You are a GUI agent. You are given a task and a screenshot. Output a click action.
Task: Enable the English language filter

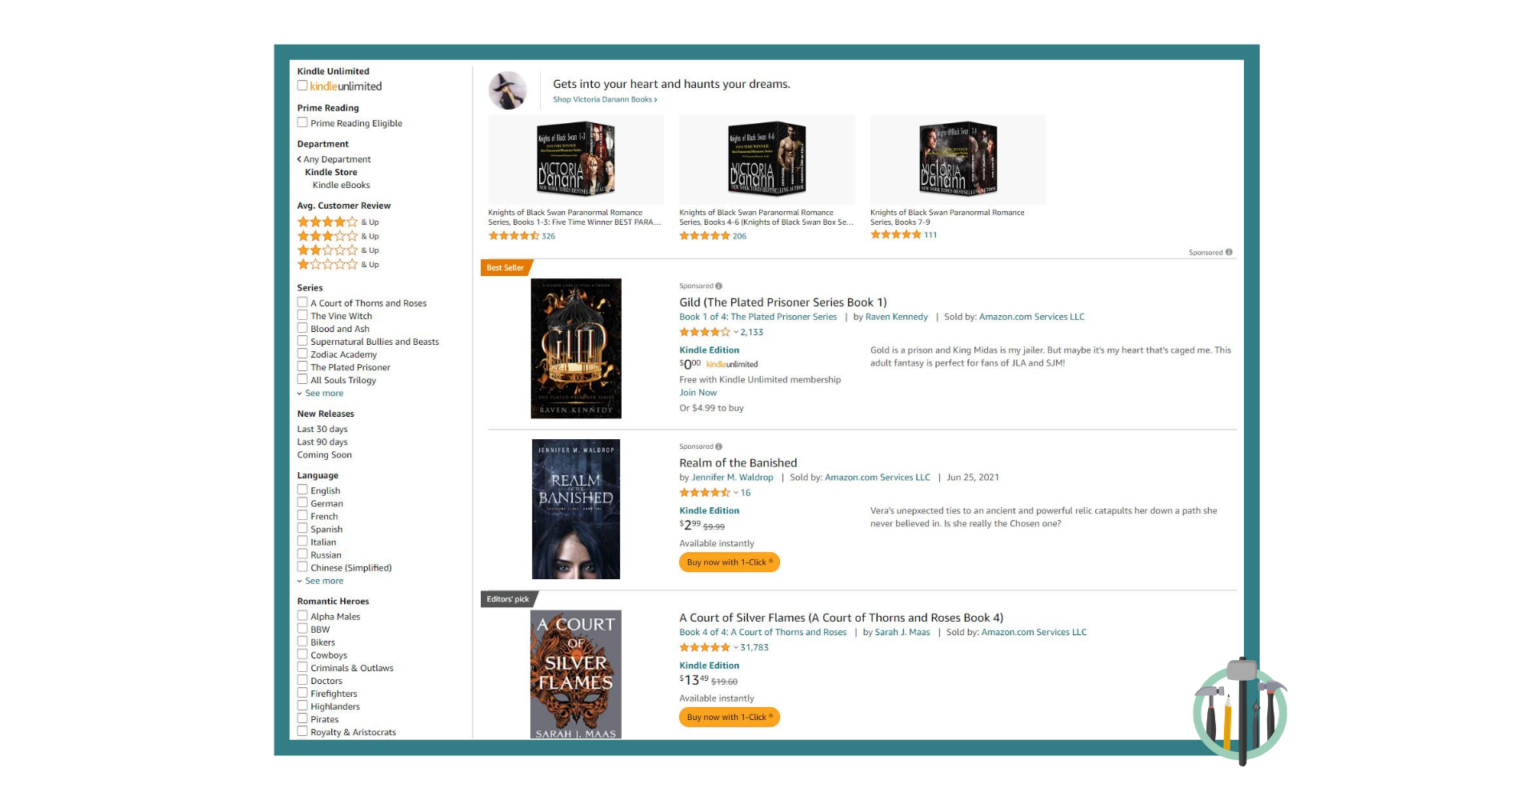pos(303,490)
